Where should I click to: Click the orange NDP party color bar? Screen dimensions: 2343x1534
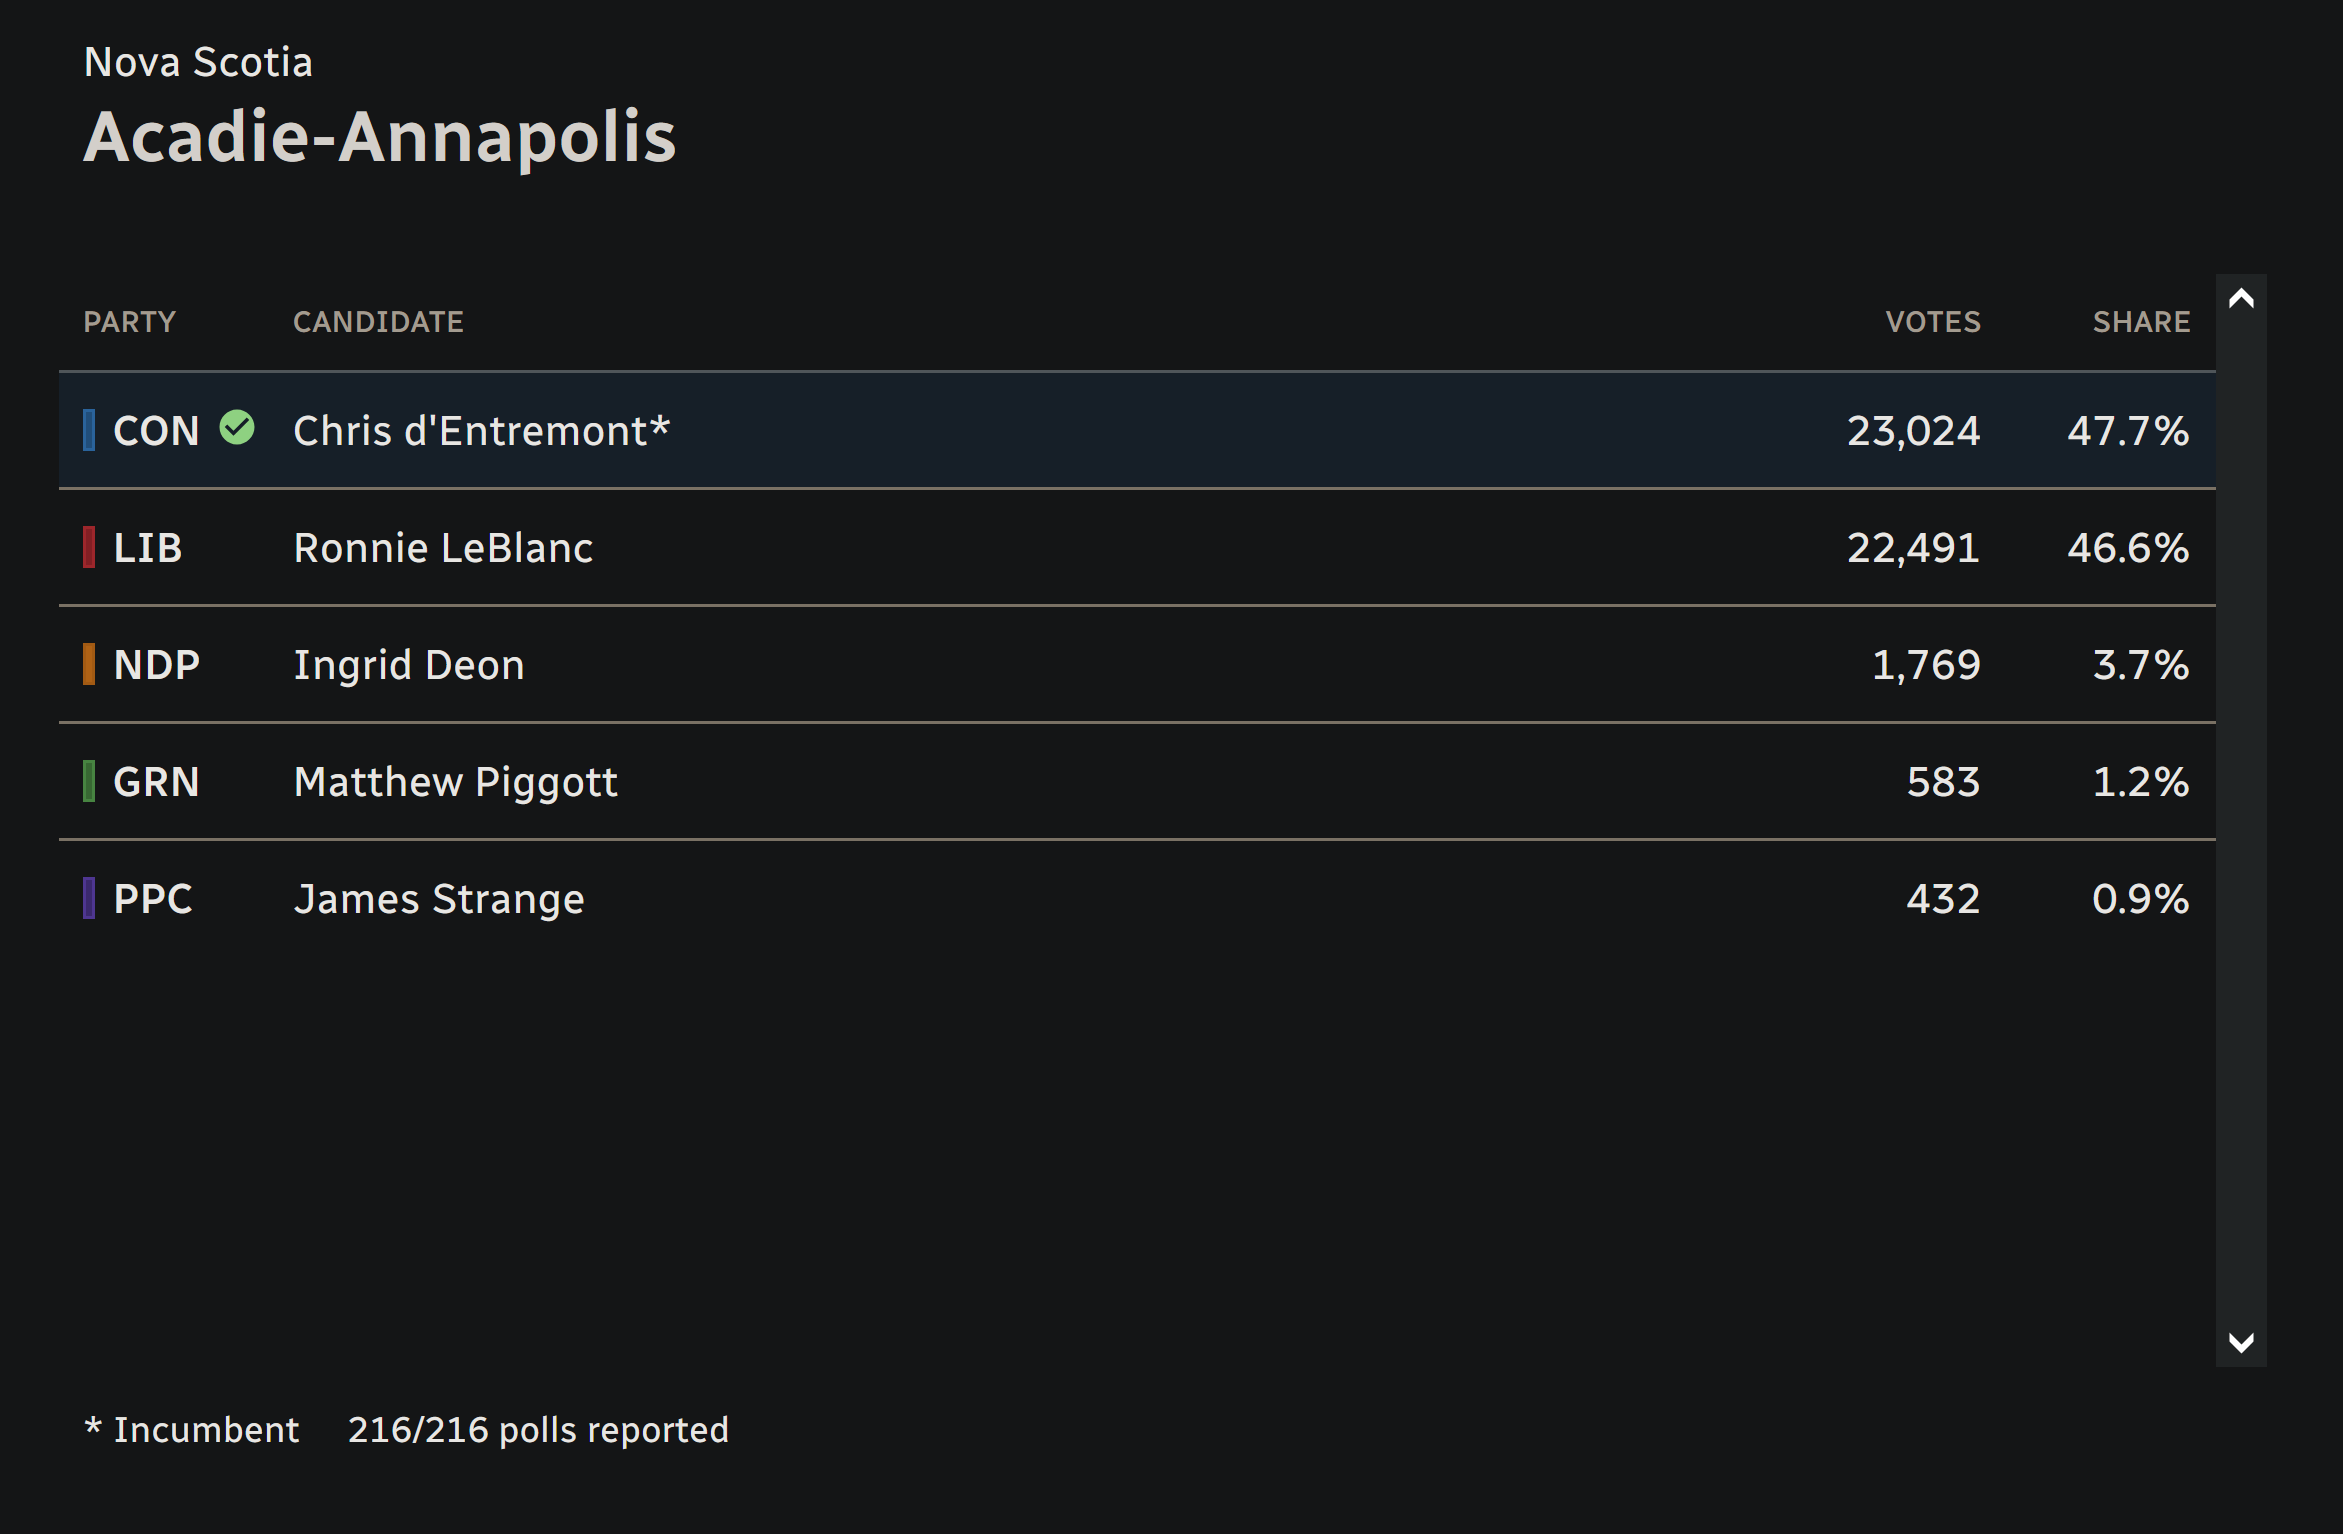[89, 664]
